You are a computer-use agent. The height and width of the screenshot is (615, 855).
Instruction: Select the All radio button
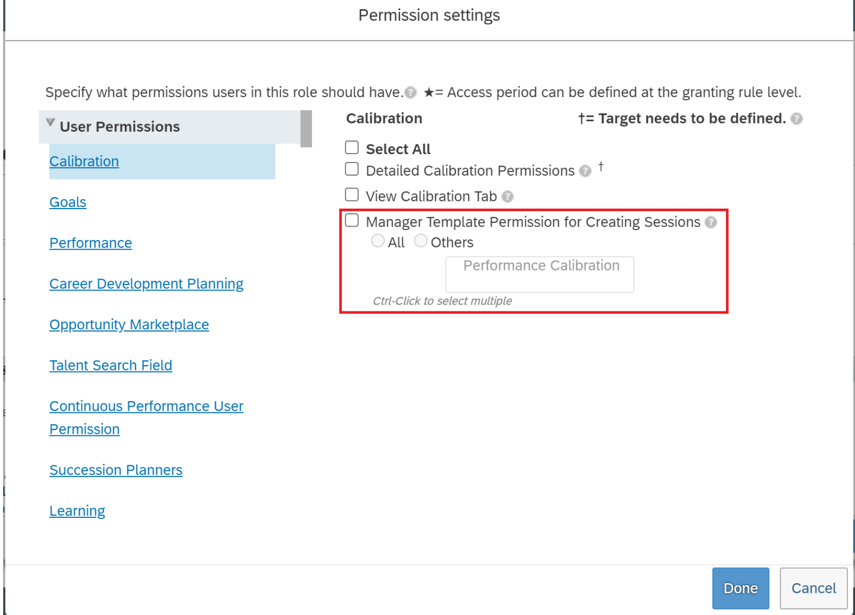tap(378, 241)
